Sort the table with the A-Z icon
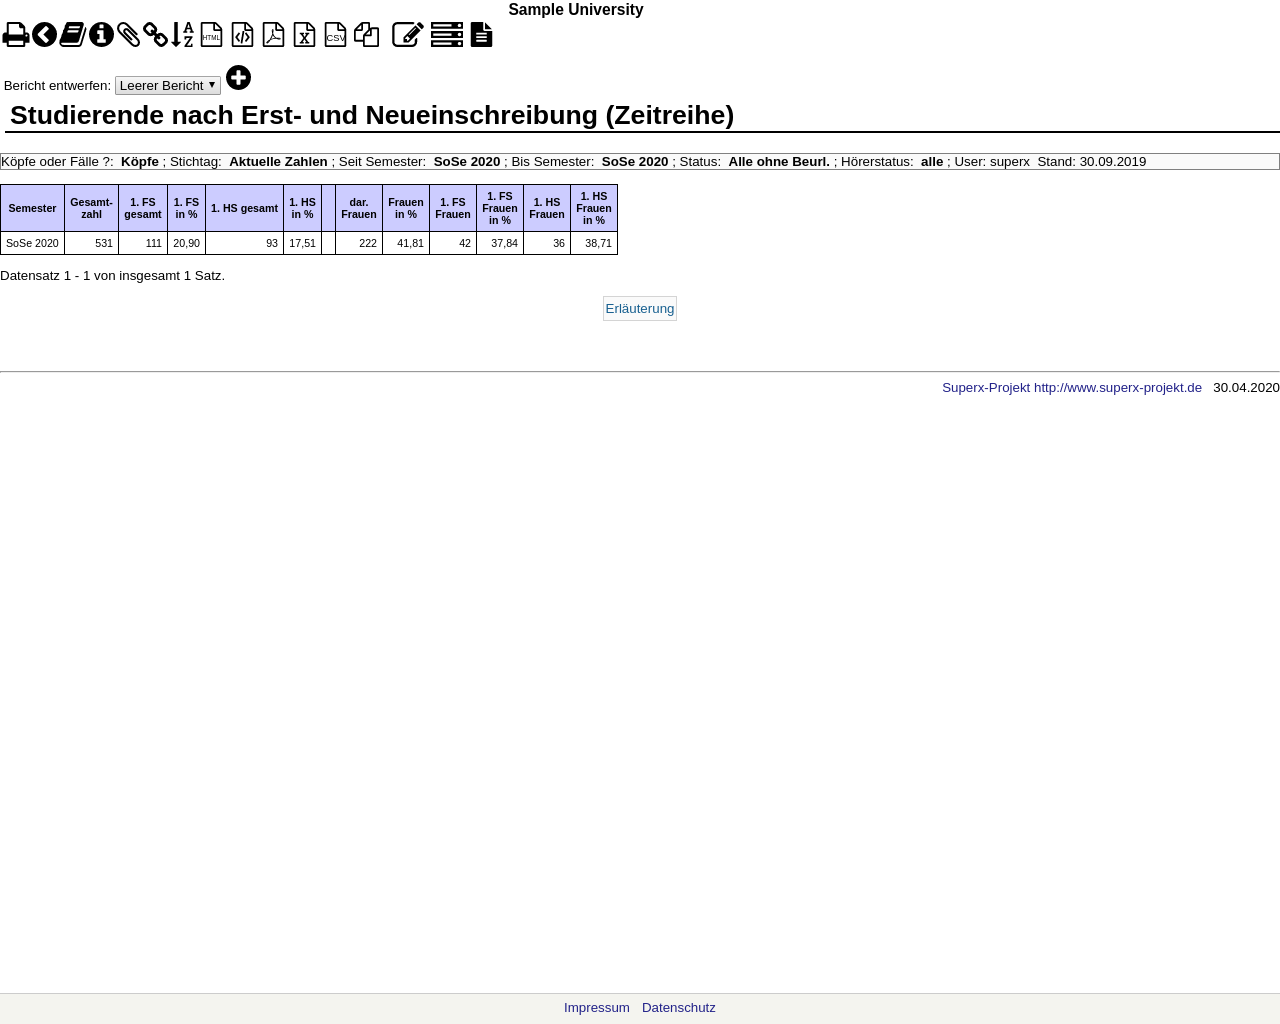Viewport: 1280px width, 1024px height. point(182,36)
